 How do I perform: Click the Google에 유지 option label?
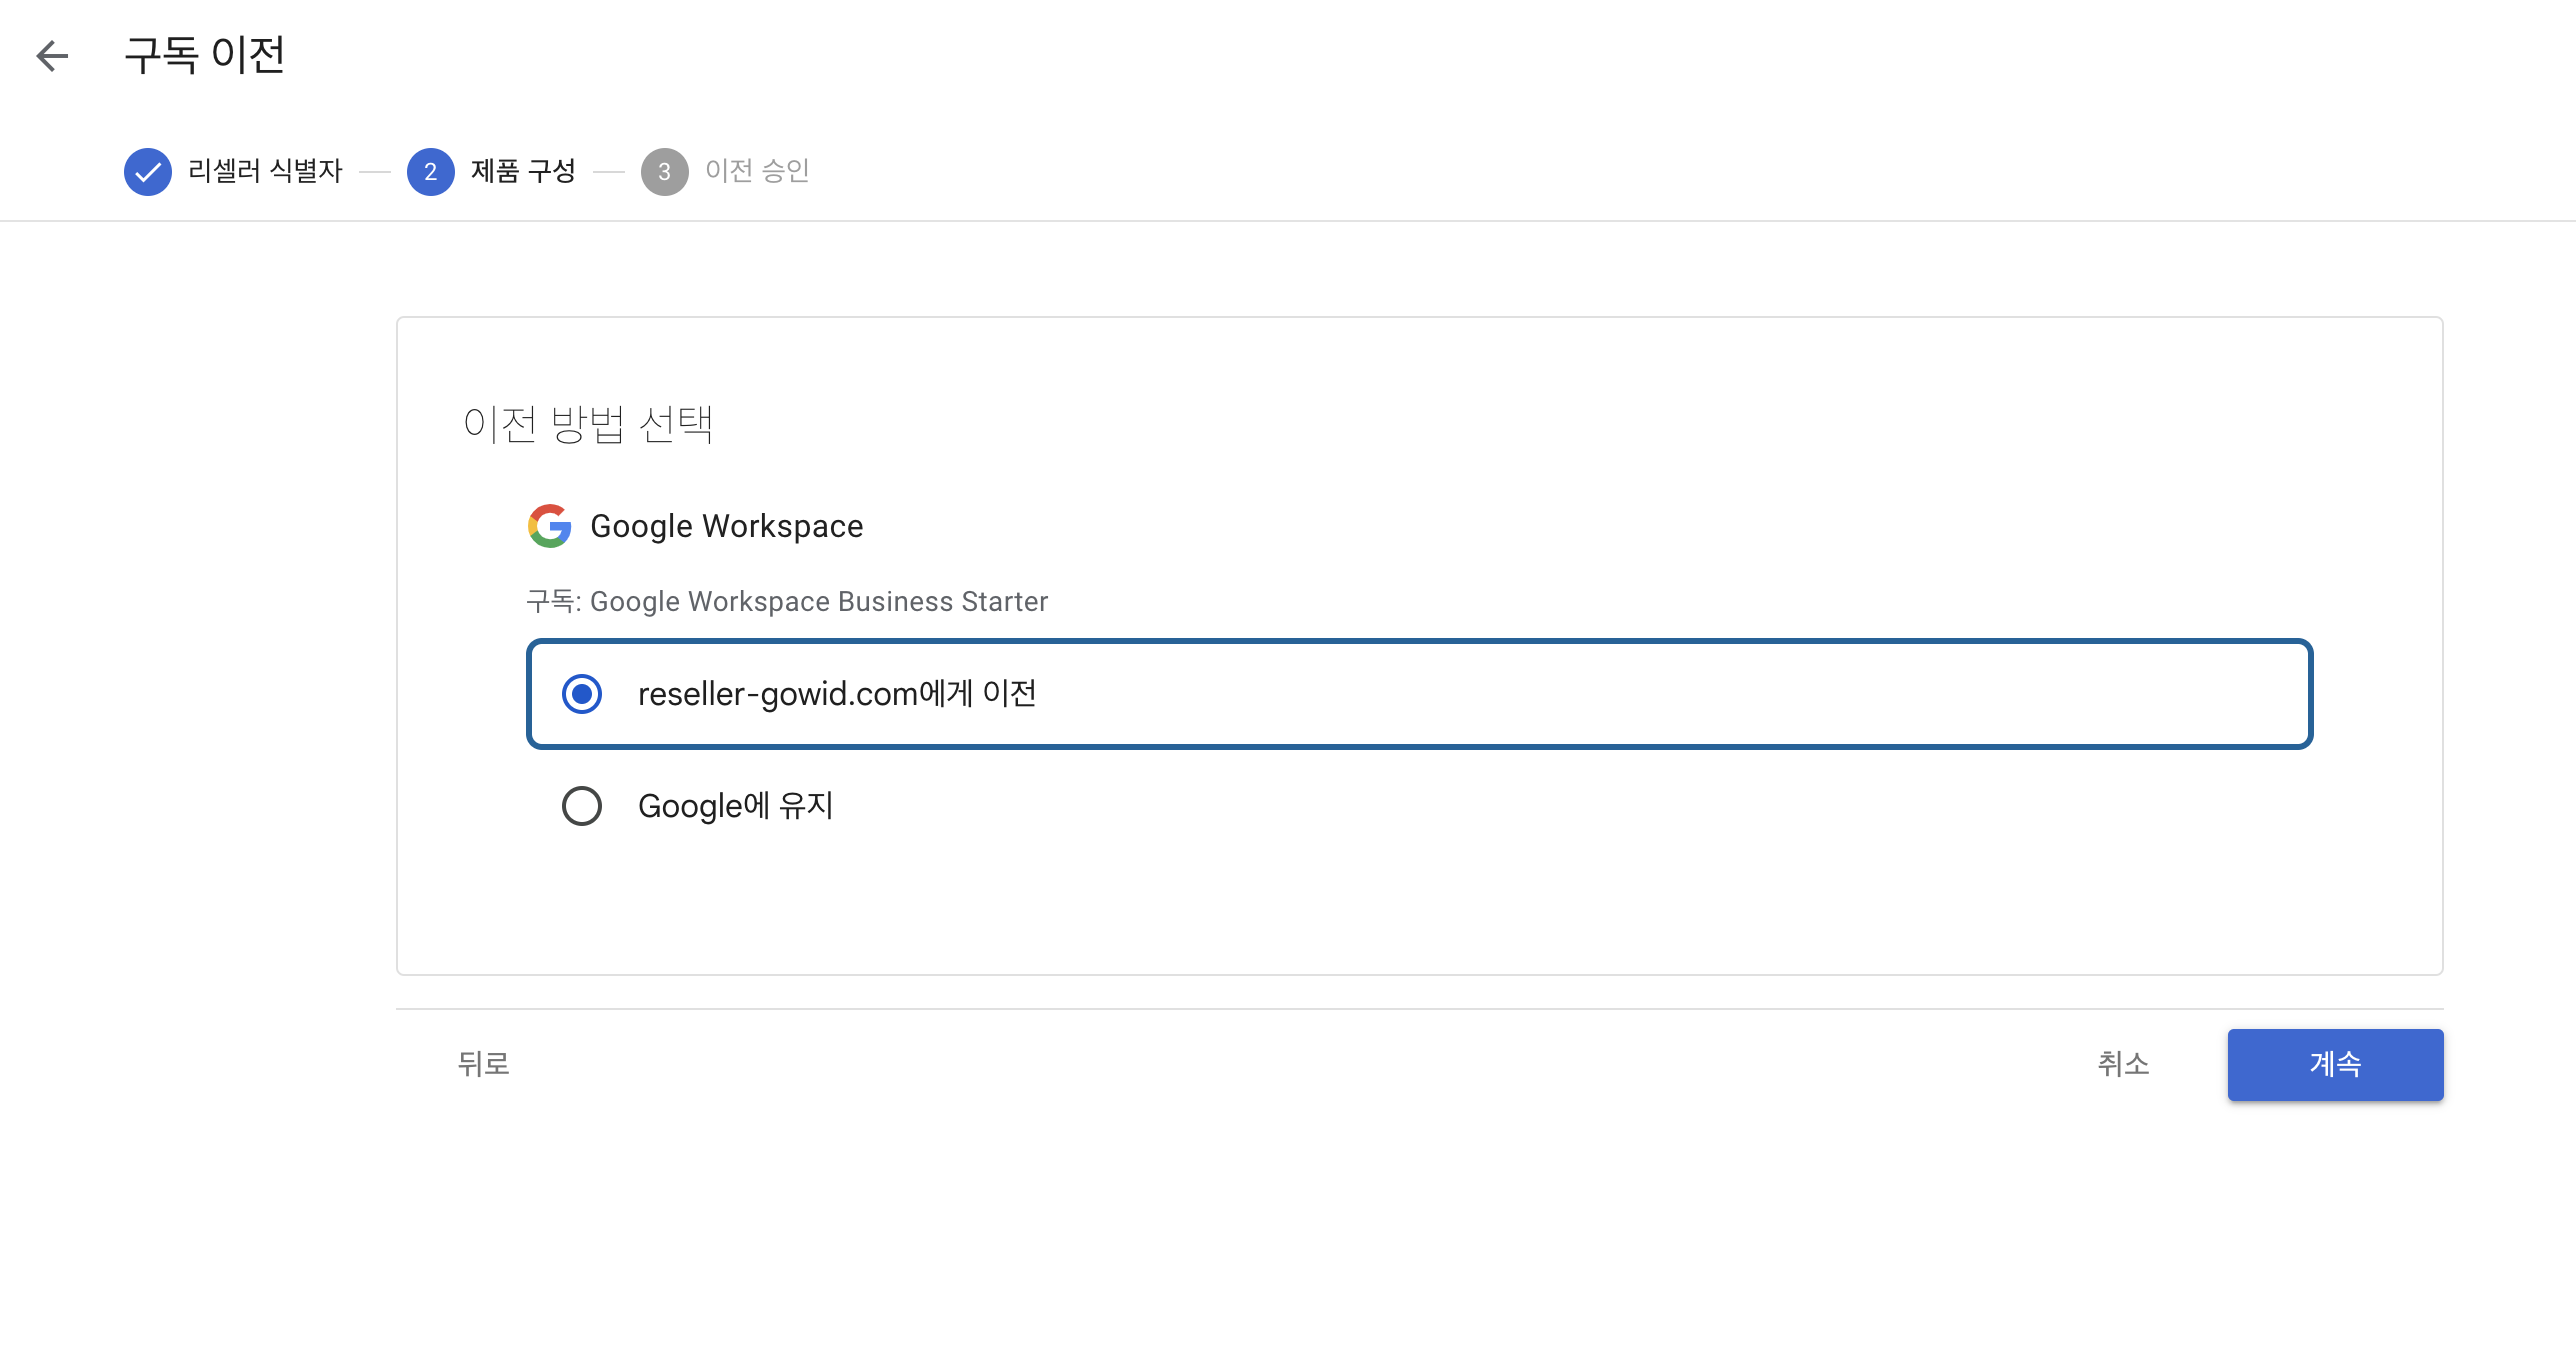coord(735,806)
